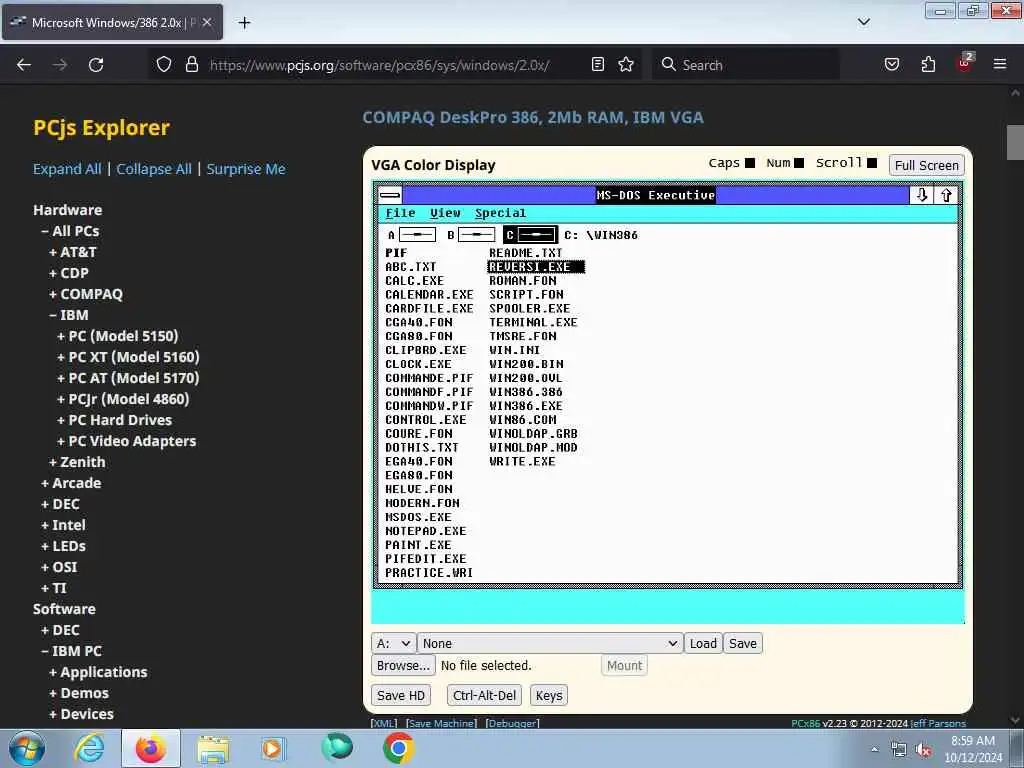Open the Firefox extensions puzzle icon

pos(928,64)
